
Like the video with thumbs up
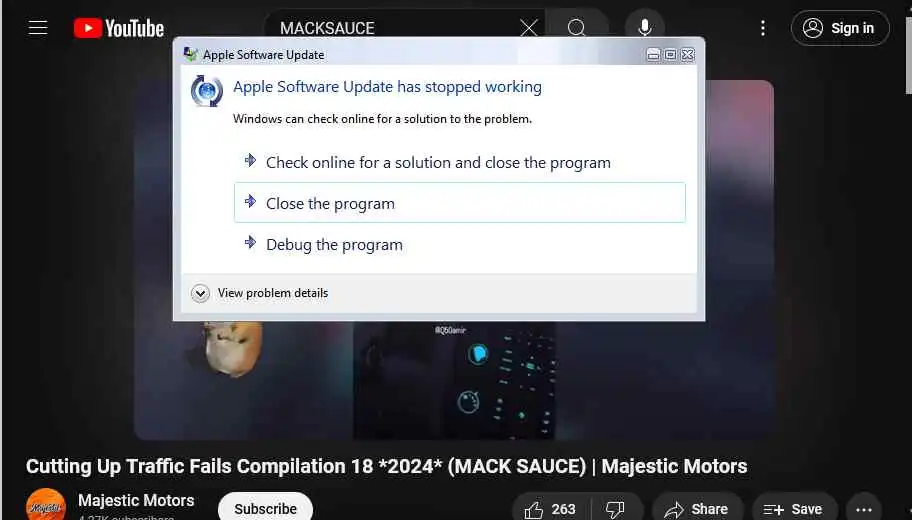pyautogui.click(x=550, y=509)
